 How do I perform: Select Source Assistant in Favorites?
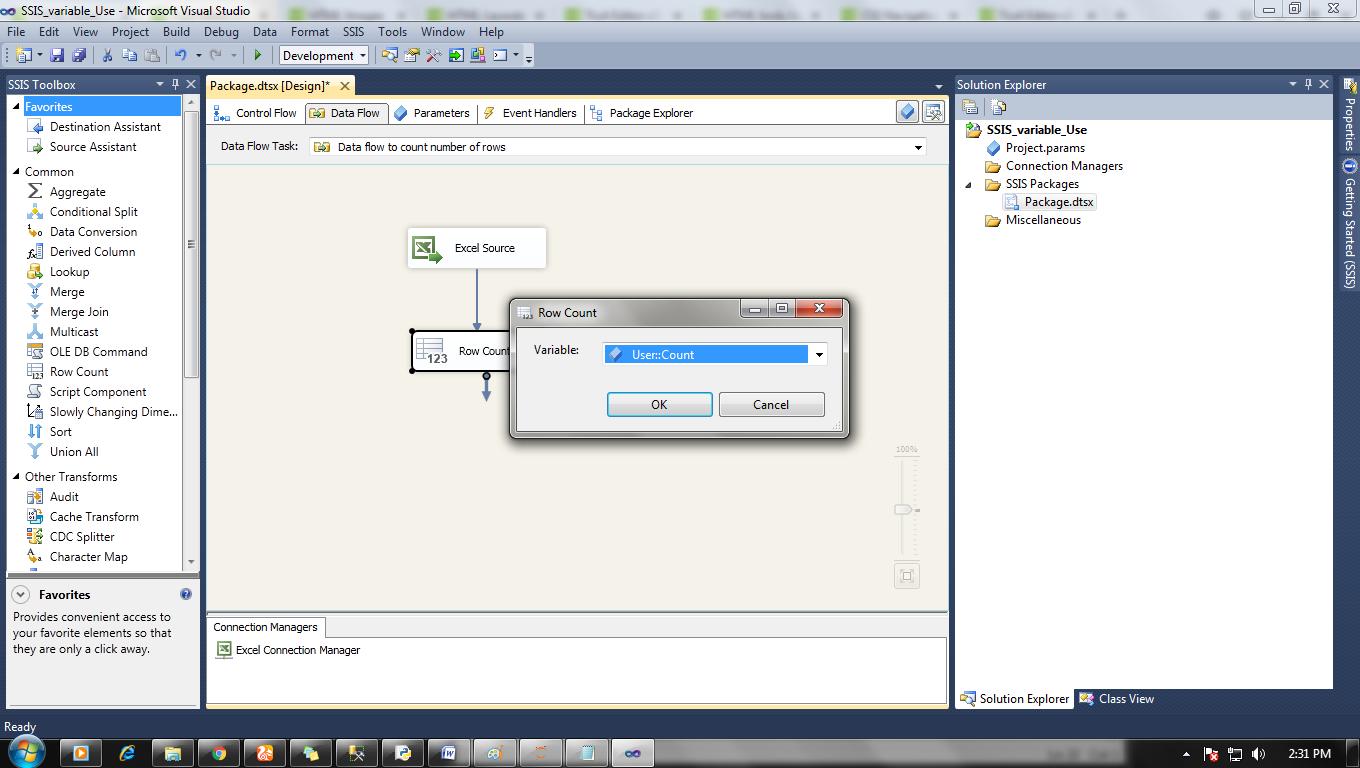click(93, 146)
